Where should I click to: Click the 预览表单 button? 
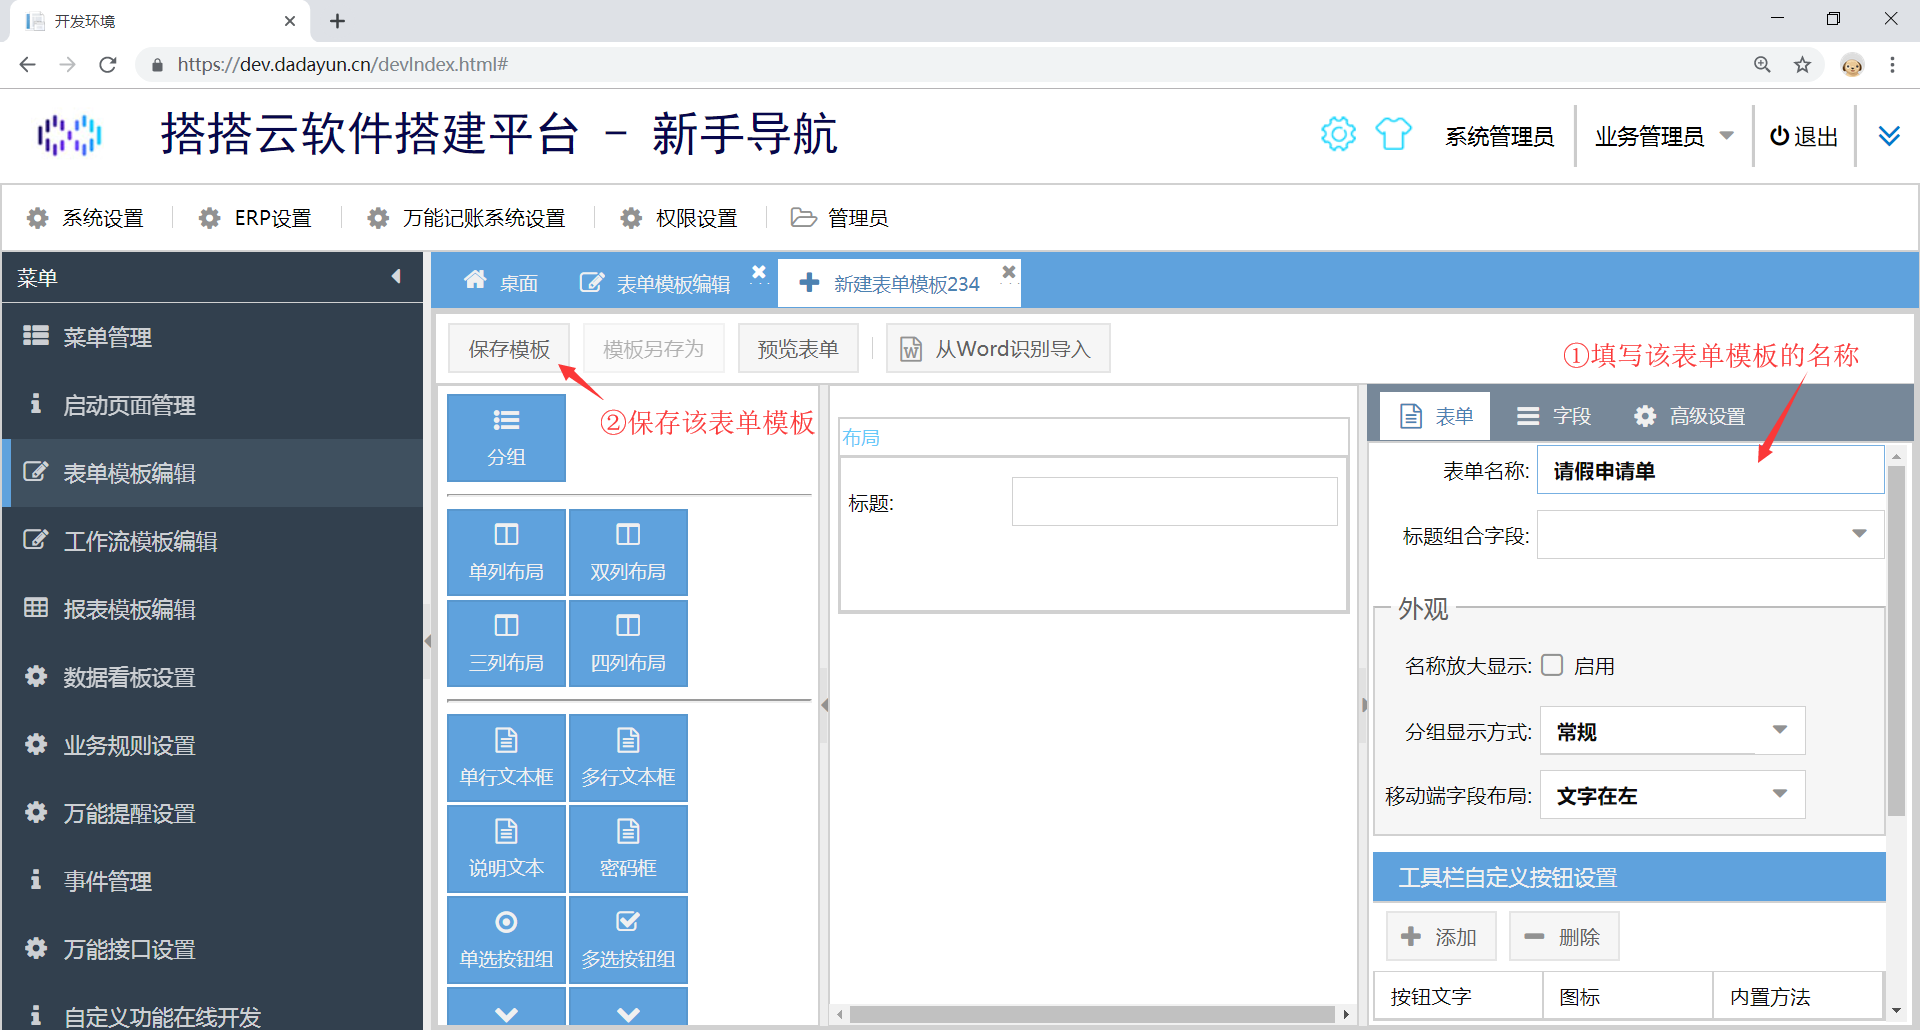(x=798, y=348)
